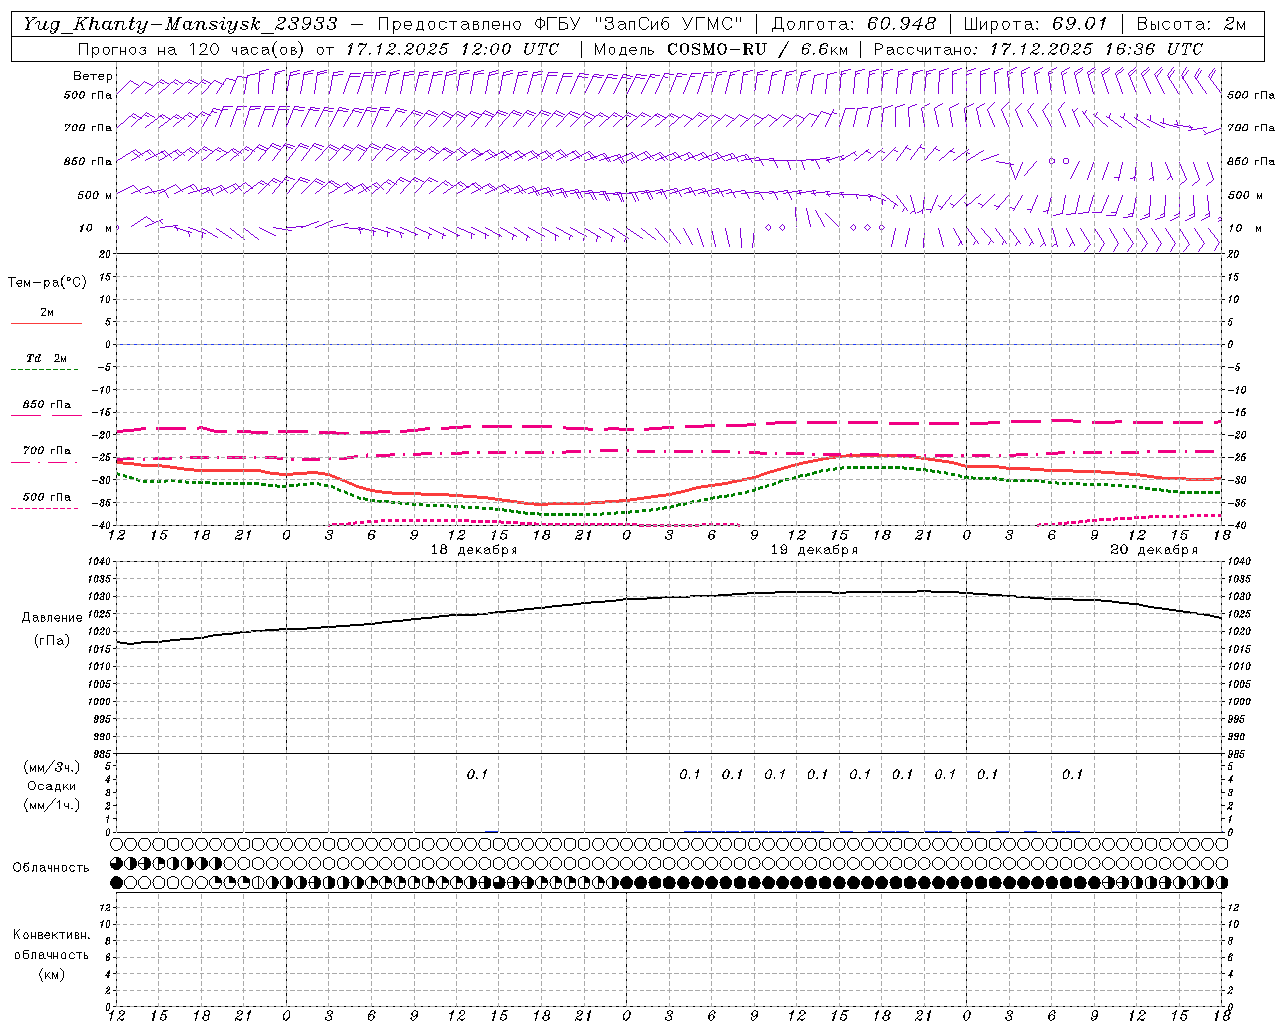Click the 2м temperature legend line
Screen dimensions: 1280x1024
46,322
